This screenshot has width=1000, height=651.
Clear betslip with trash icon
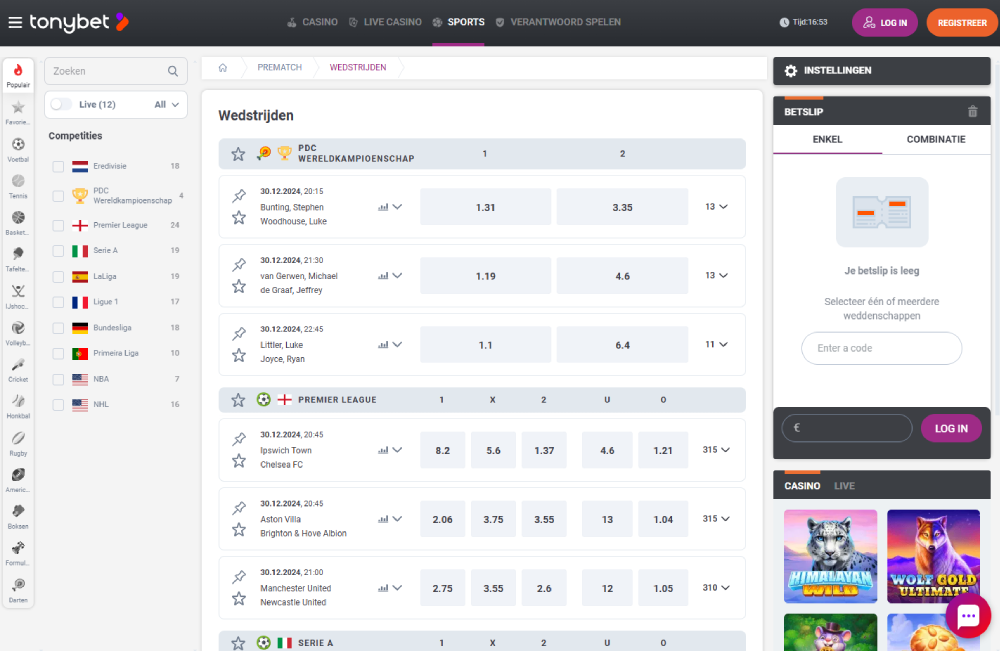[x=973, y=112]
